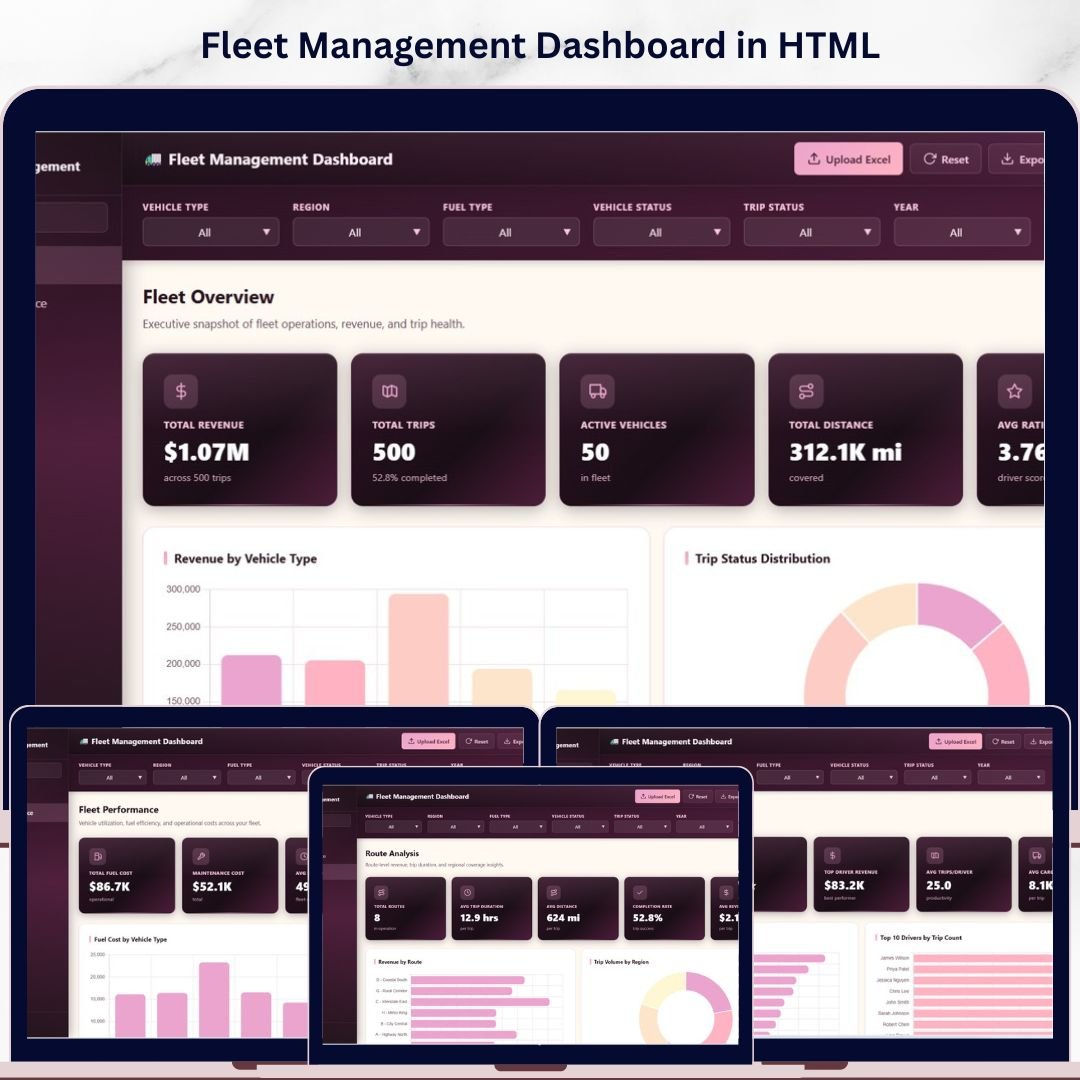Click the dollar icon on Total Revenue card
Screen dimensions: 1080x1080
(x=181, y=391)
